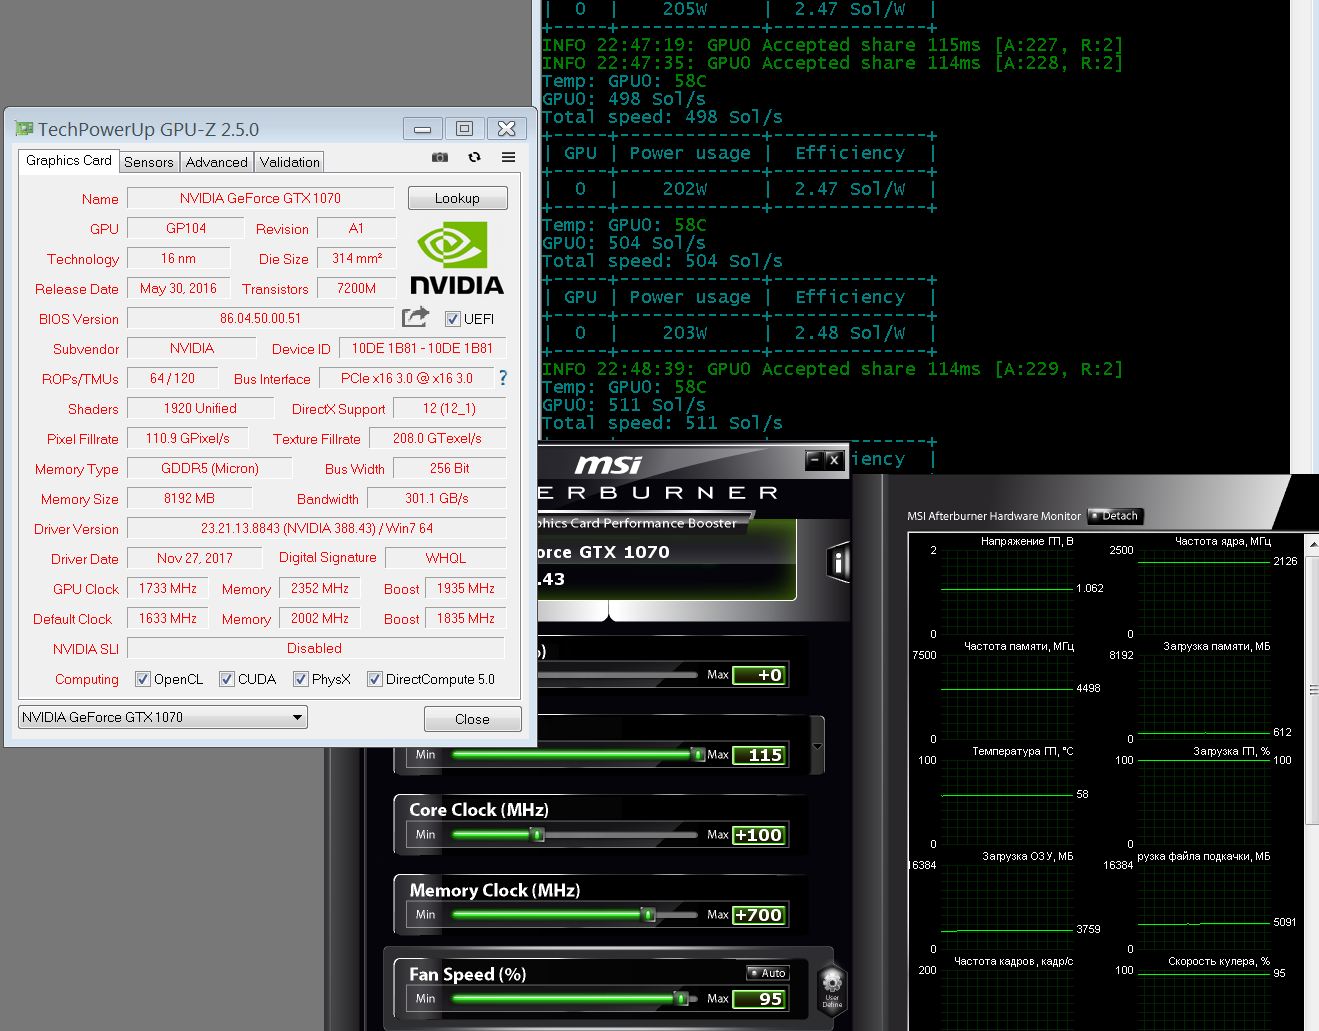Click the Name field NVIDIA GeForce GTX 1070
1319x1031 pixels.
[x=260, y=198]
